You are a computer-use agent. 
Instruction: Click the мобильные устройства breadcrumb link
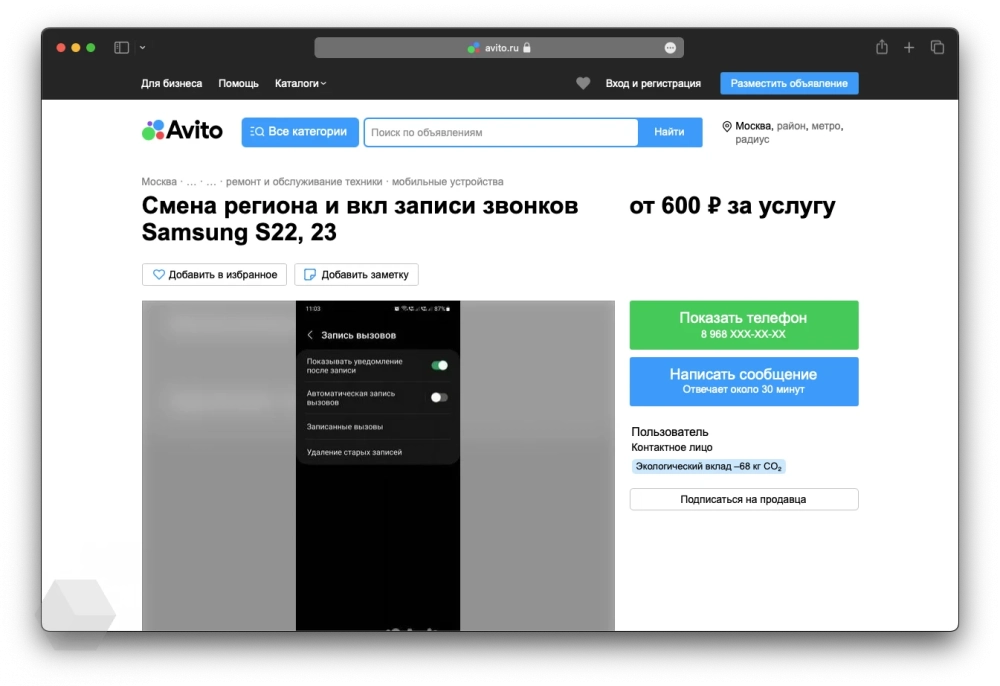pos(447,182)
